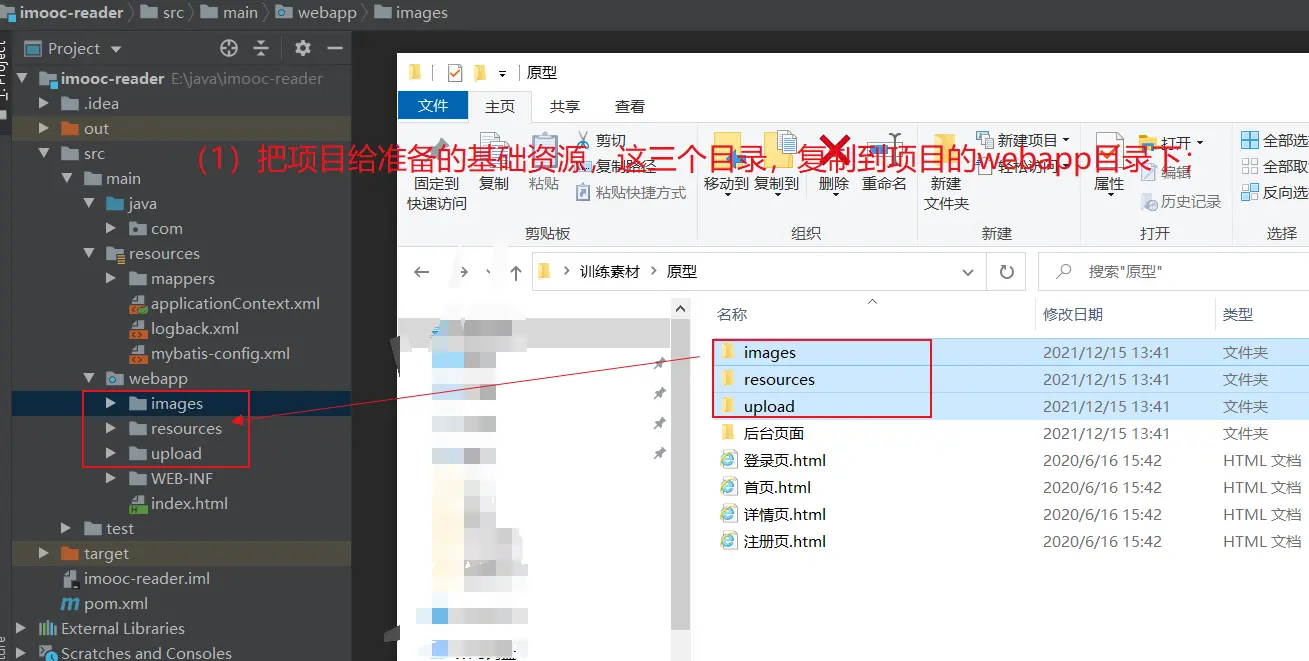
Task: Switch to the 共享 (Share) ribbon tab
Action: 565,106
